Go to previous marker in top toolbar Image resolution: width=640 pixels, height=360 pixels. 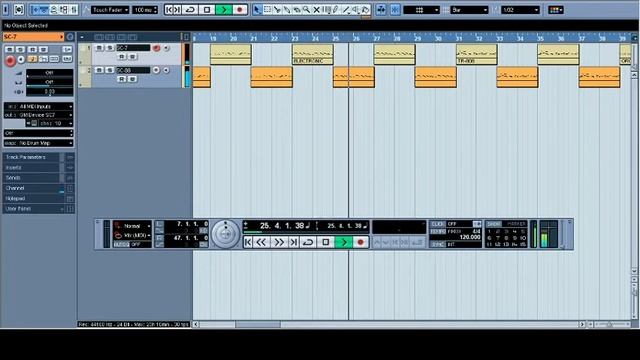coord(169,9)
